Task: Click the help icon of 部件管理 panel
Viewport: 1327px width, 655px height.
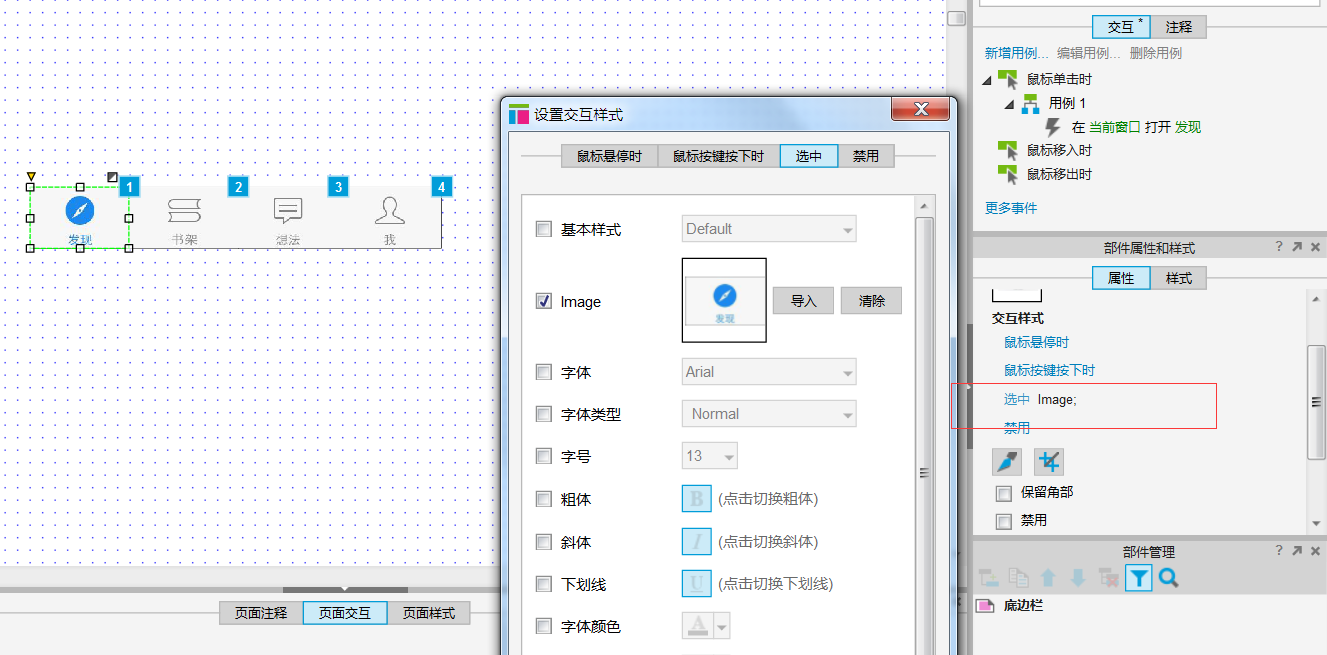Action: (x=1279, y=551)
